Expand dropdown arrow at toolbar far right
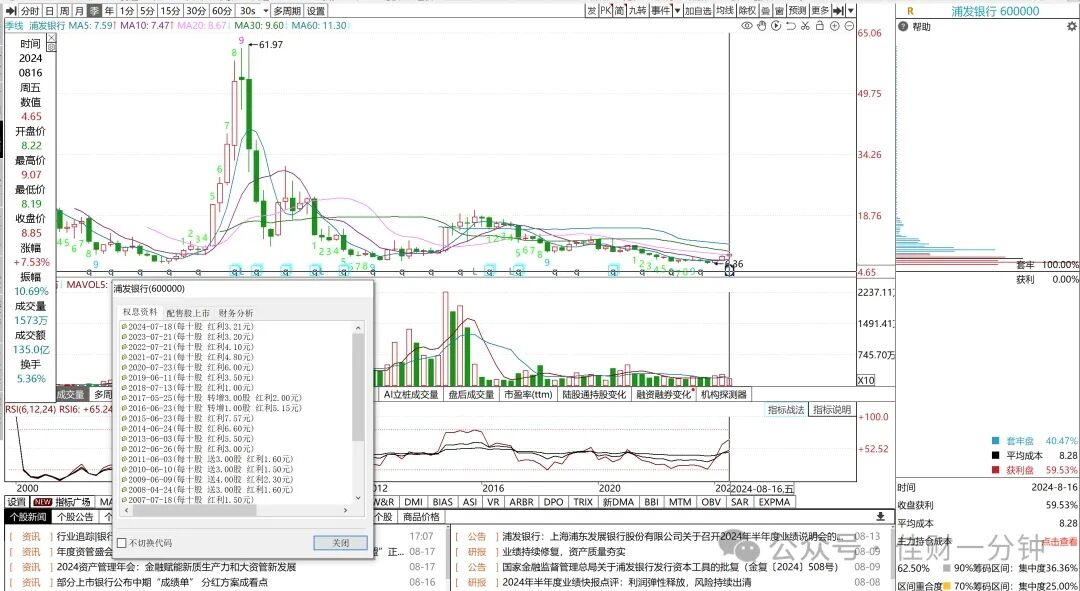Image resolution: width=1080 pixels, height=591 pixels. pos(851,11)
